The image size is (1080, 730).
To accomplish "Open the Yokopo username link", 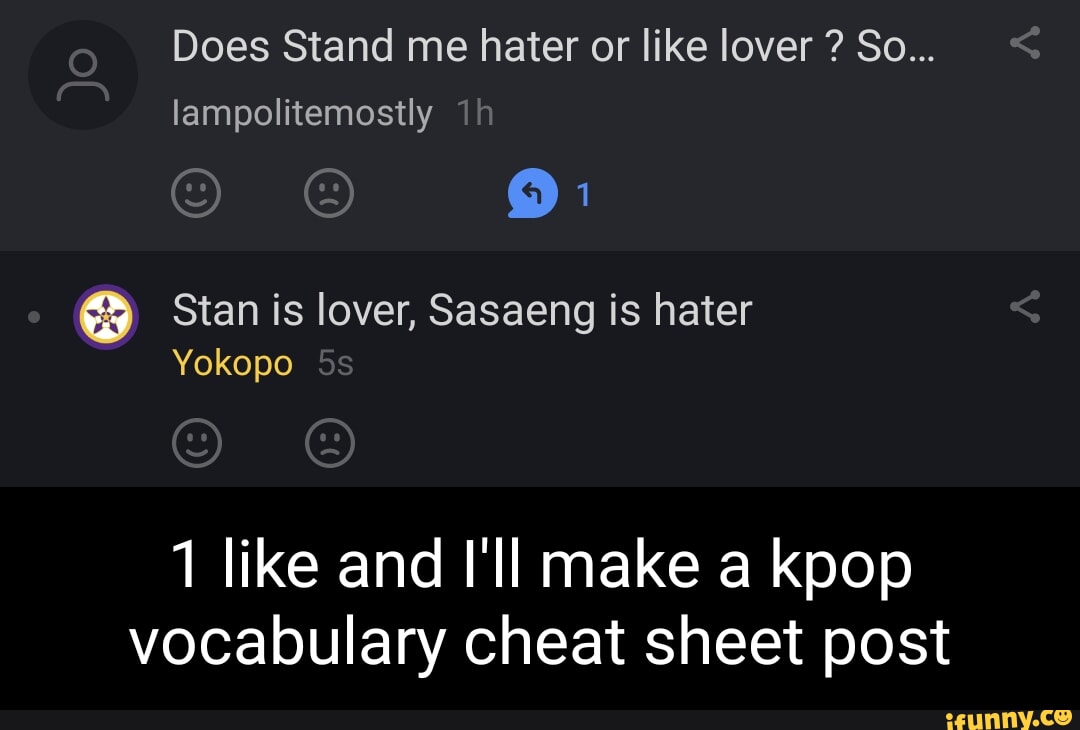I will point(233,363).
